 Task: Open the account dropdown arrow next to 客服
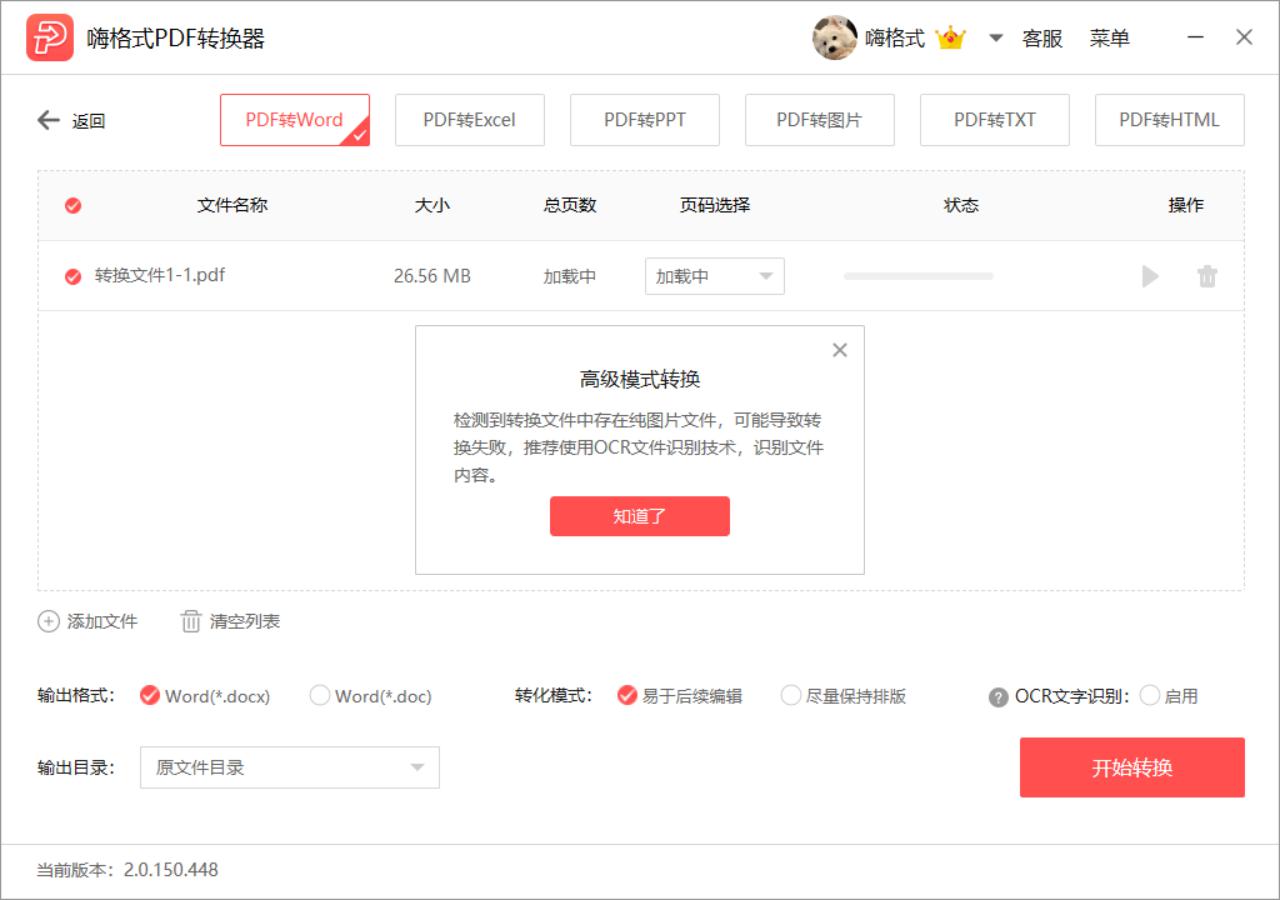pos(995,38)
